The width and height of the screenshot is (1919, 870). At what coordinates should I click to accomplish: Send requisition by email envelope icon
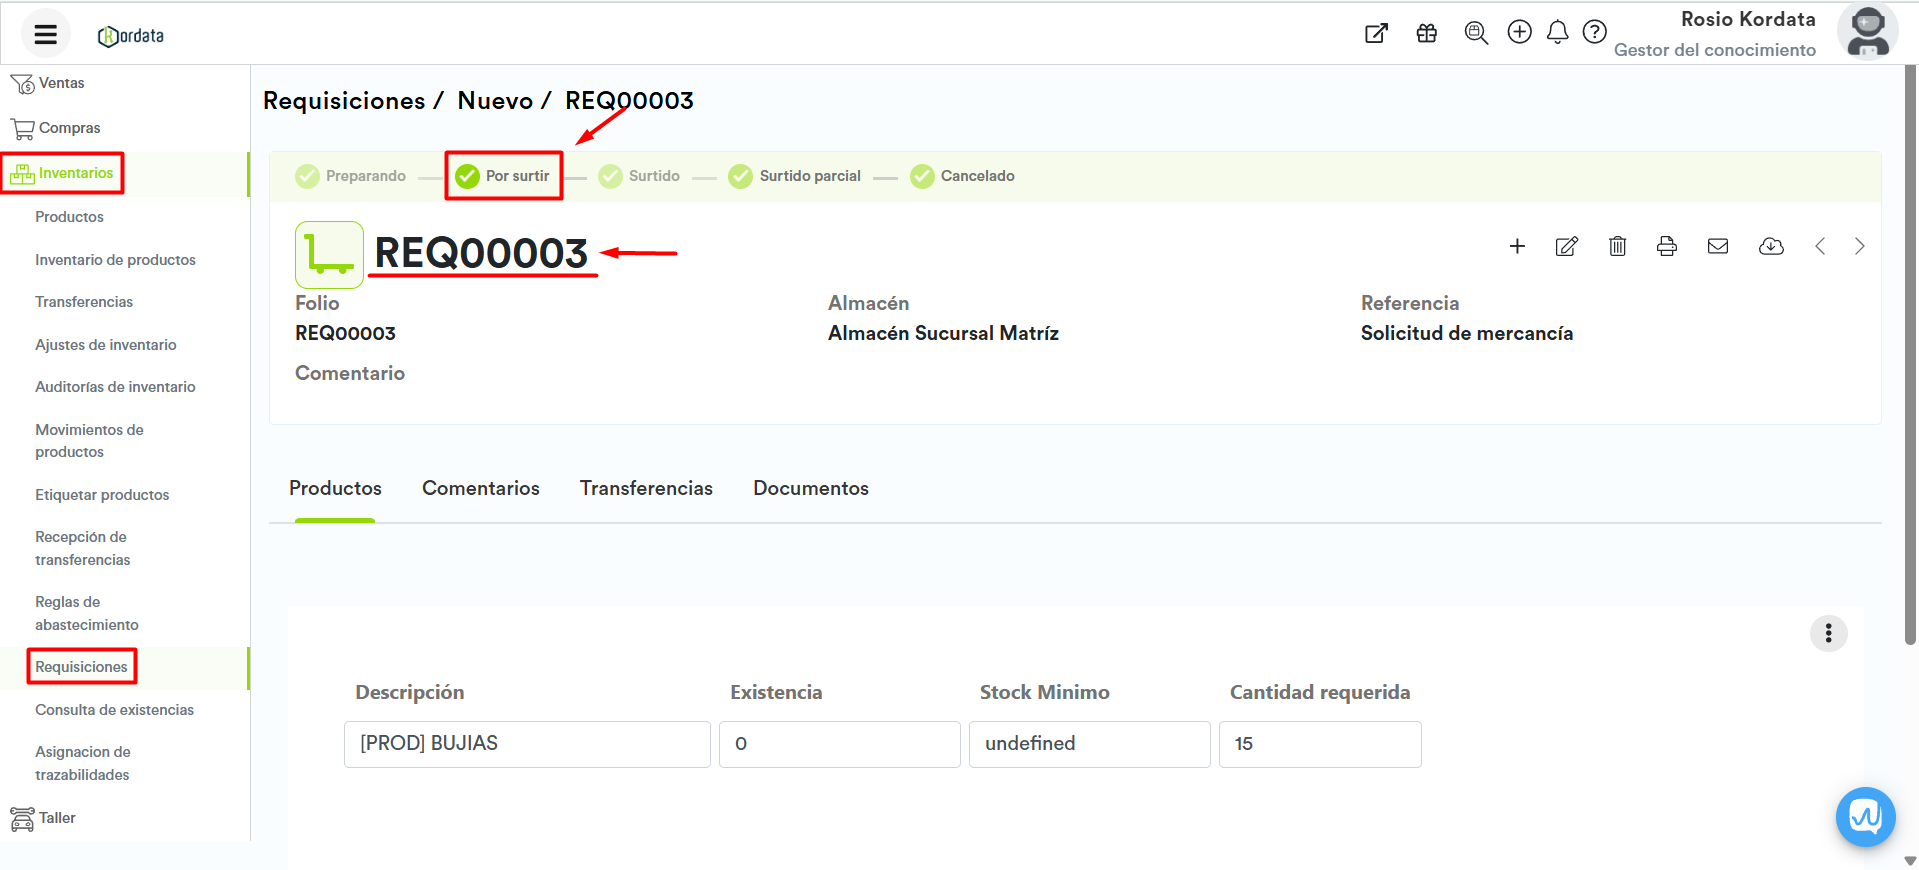1717,247
